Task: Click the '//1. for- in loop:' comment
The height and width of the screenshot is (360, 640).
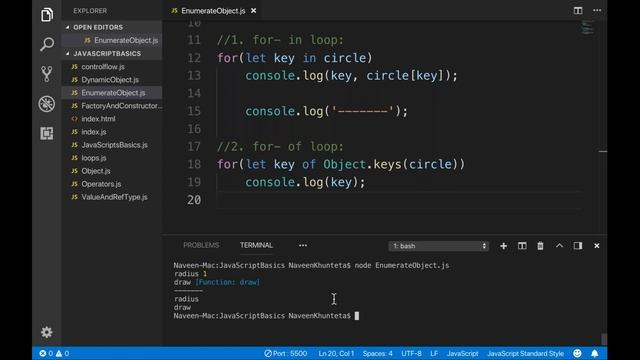Action: 280,40
